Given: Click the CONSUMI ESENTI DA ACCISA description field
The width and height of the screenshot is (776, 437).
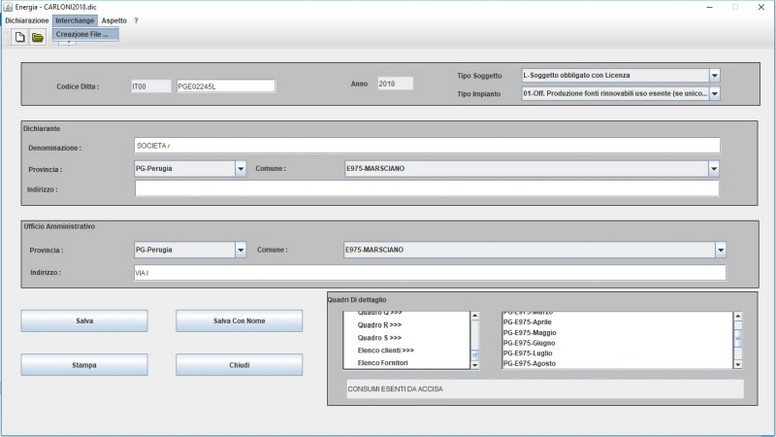Looking at the screenshot, I should pyautogui.click(x=545, y=389).
